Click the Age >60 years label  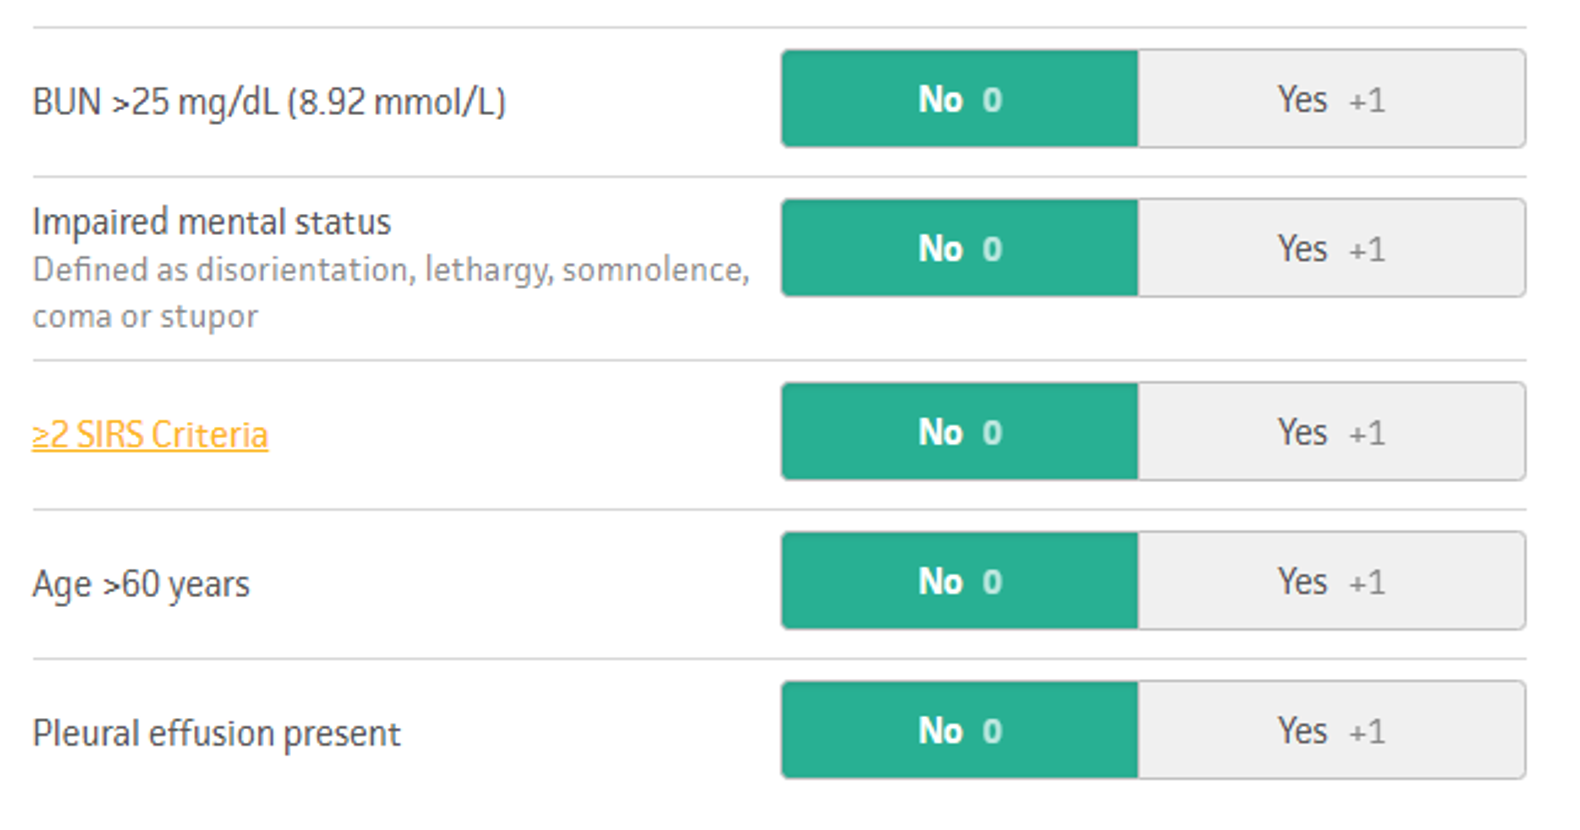pos(141,584)
